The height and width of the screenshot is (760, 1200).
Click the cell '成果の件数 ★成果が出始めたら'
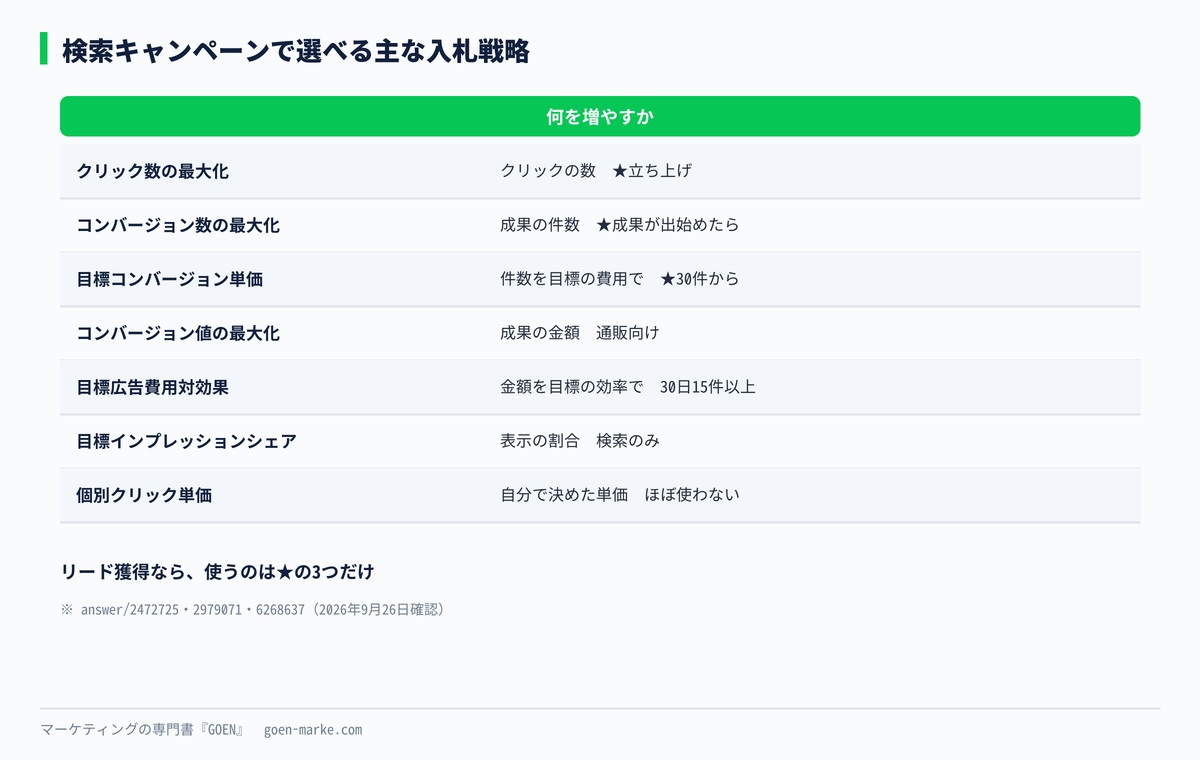pyautogui.click(x=620, y=225)
